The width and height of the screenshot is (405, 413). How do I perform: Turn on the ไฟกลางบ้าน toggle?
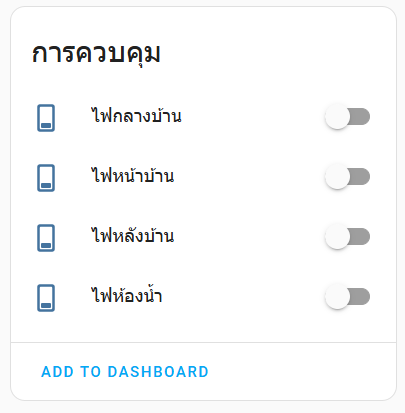coord(347,117)
